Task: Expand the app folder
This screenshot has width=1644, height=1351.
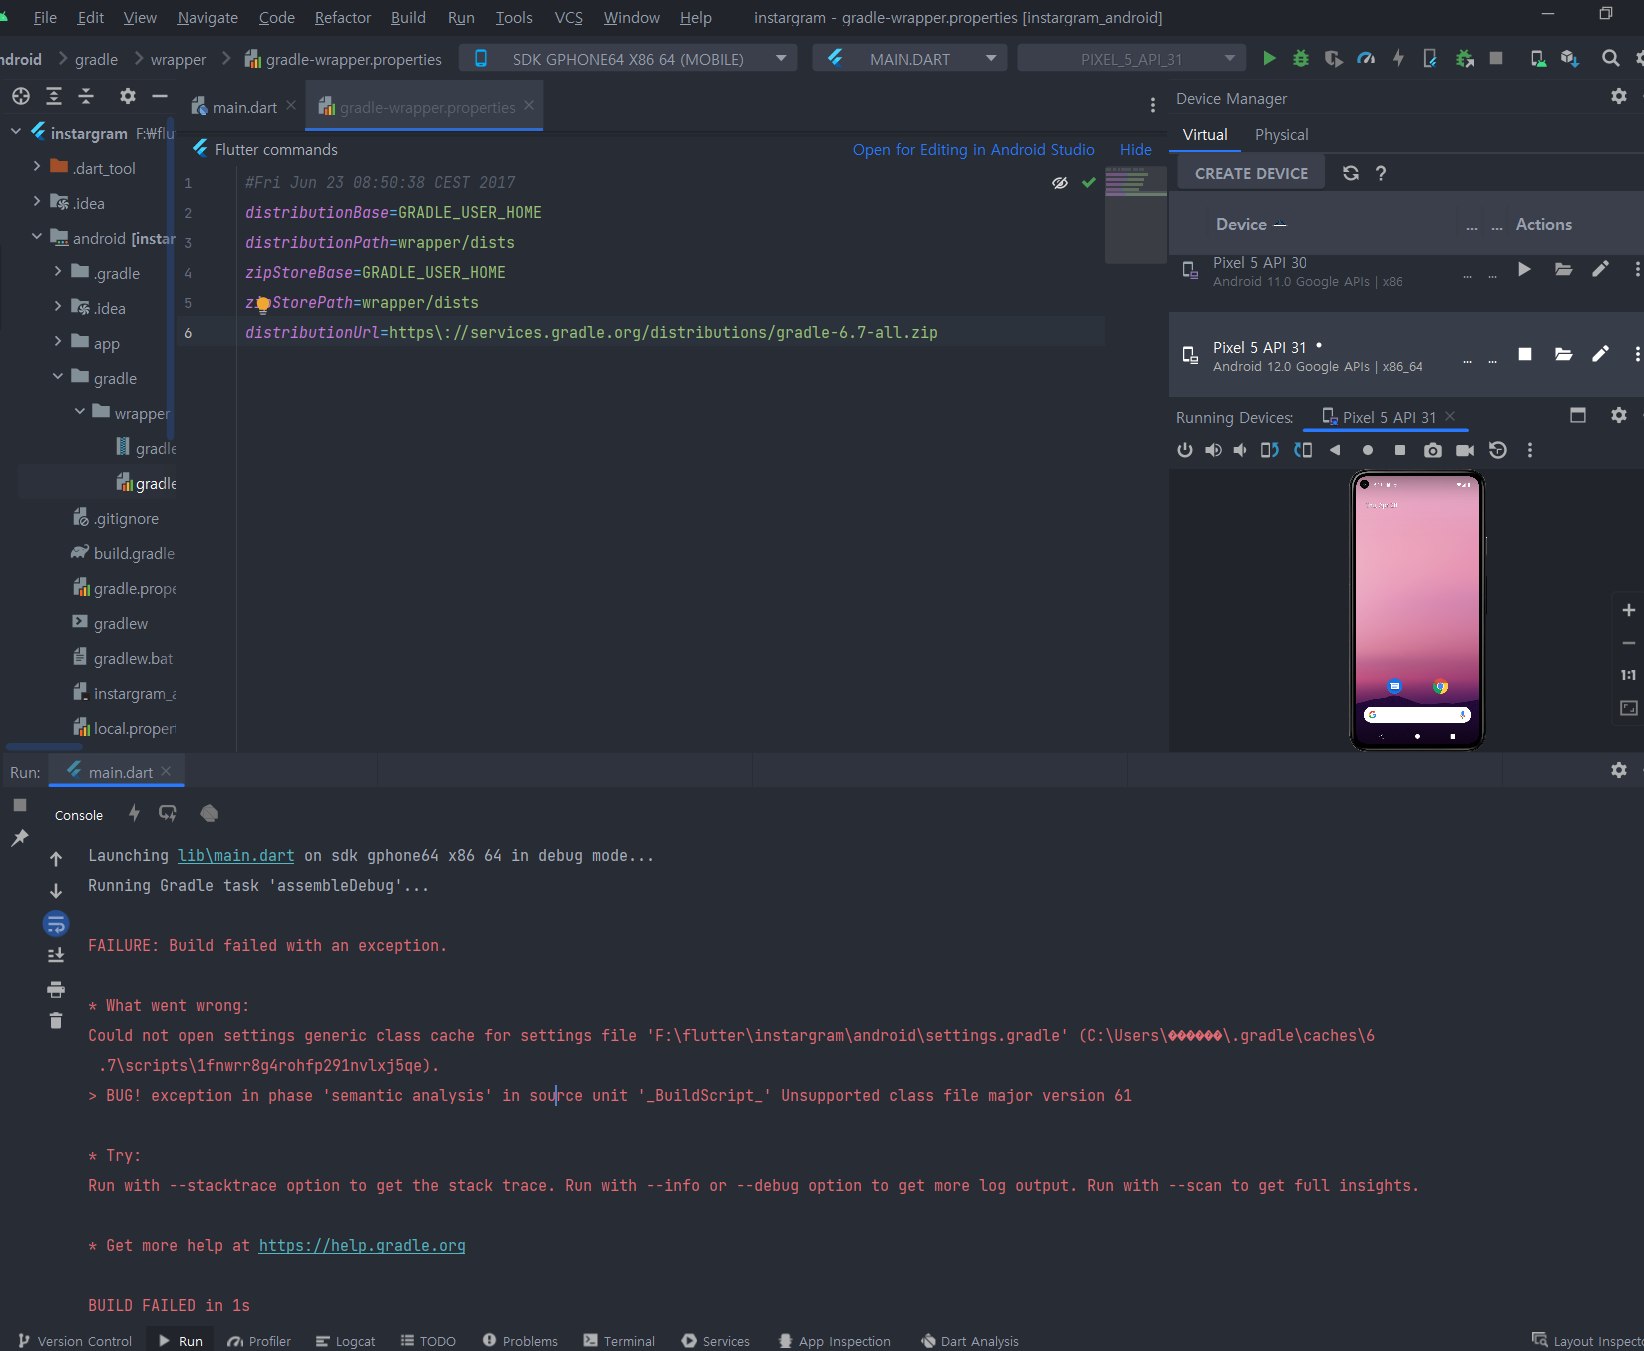Action: [x=58, y=342]
